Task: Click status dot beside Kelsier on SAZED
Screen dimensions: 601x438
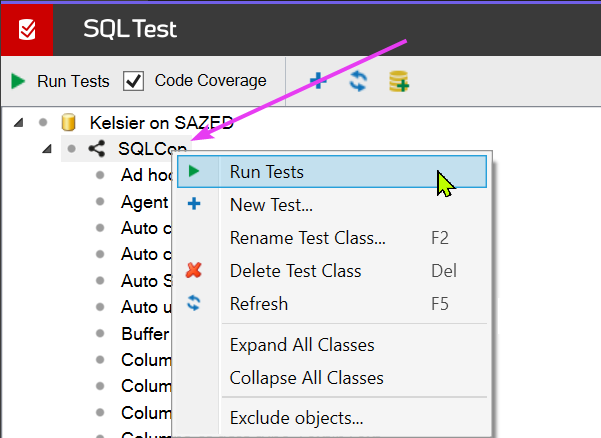Action: tap(43, 123)
